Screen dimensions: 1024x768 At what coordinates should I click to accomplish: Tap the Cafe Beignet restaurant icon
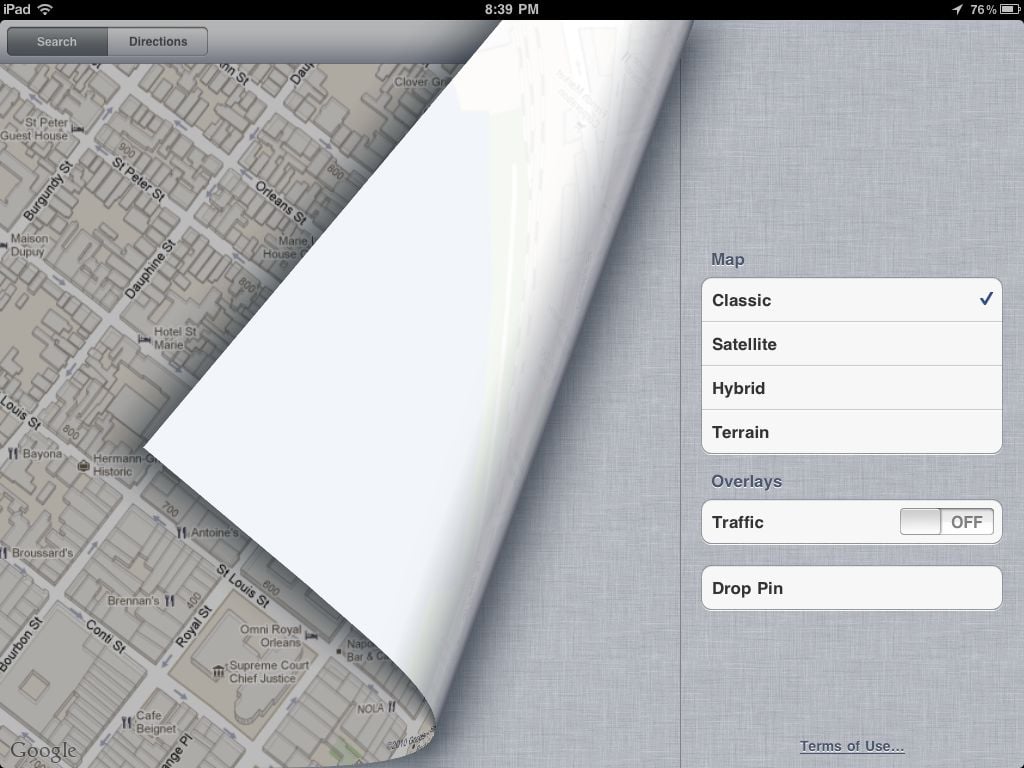coord(127,722)
